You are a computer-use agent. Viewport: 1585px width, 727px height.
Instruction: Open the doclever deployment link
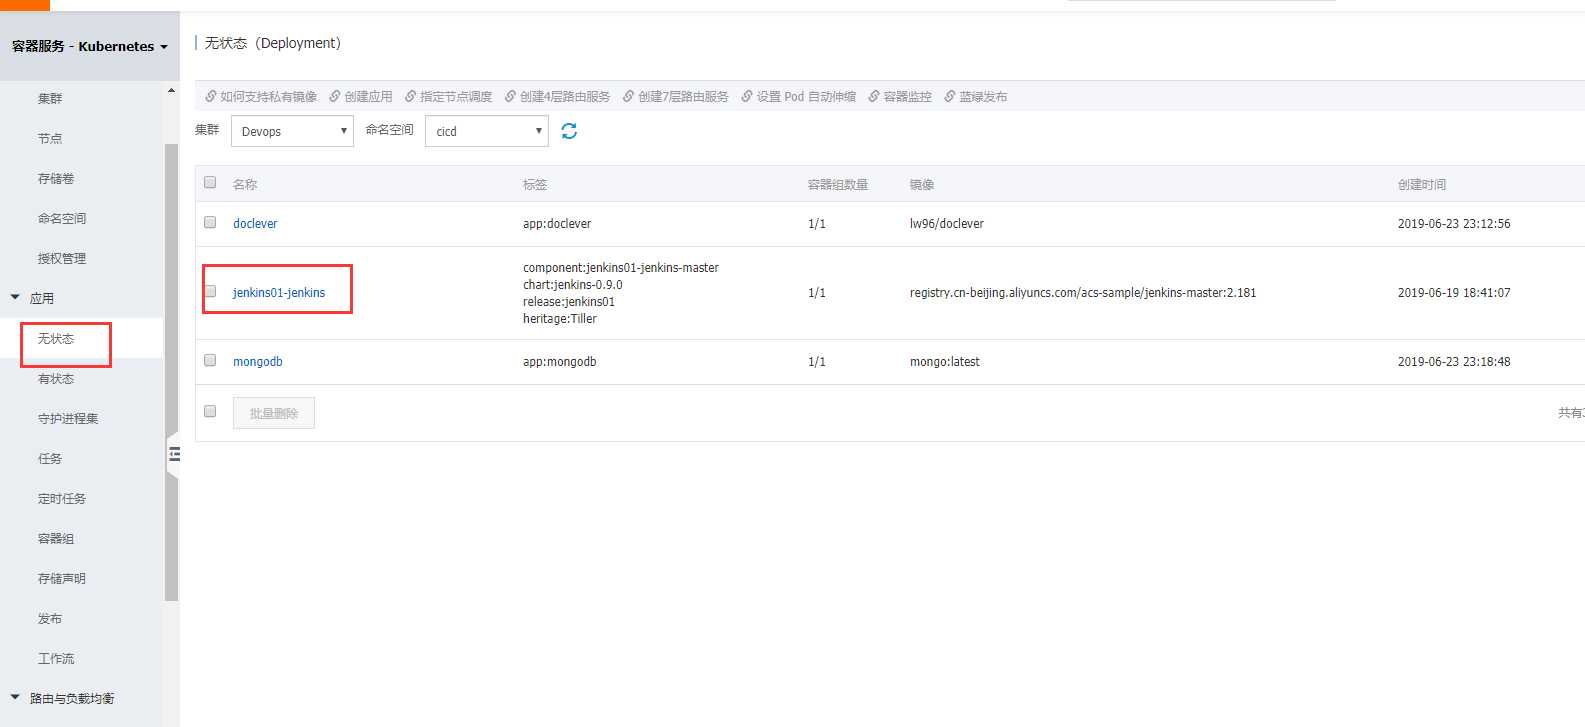255,223
